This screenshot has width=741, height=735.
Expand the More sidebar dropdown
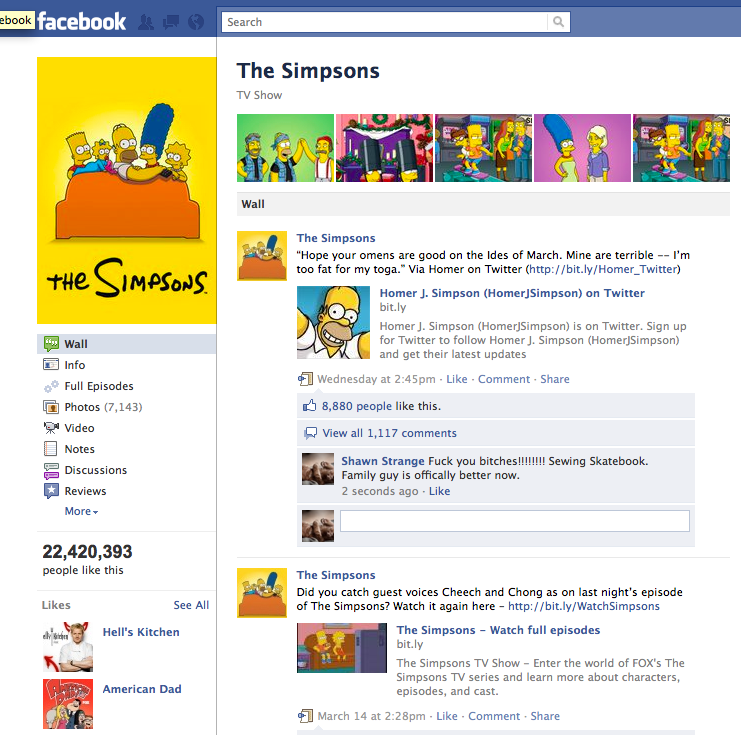point(81,511)
